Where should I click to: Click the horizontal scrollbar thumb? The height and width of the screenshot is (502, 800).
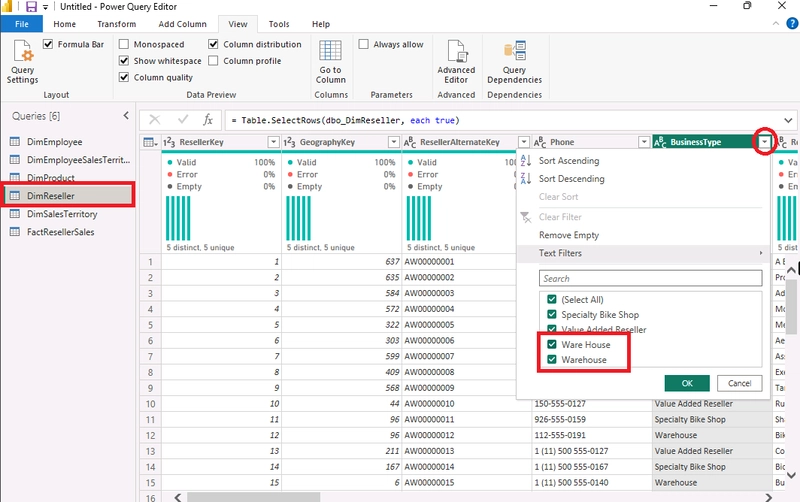[x=254, y=497]
